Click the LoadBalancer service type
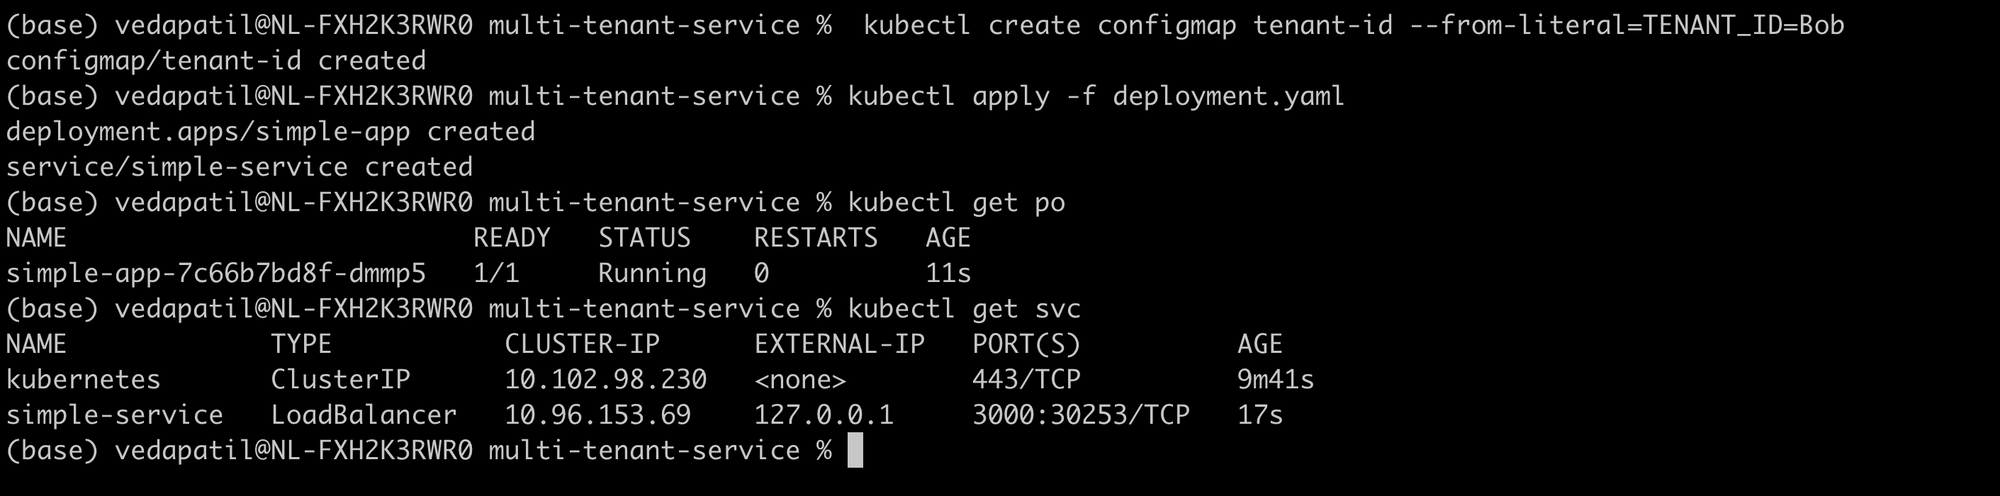This screenshot has height=496, width=2000. (363, 415)
